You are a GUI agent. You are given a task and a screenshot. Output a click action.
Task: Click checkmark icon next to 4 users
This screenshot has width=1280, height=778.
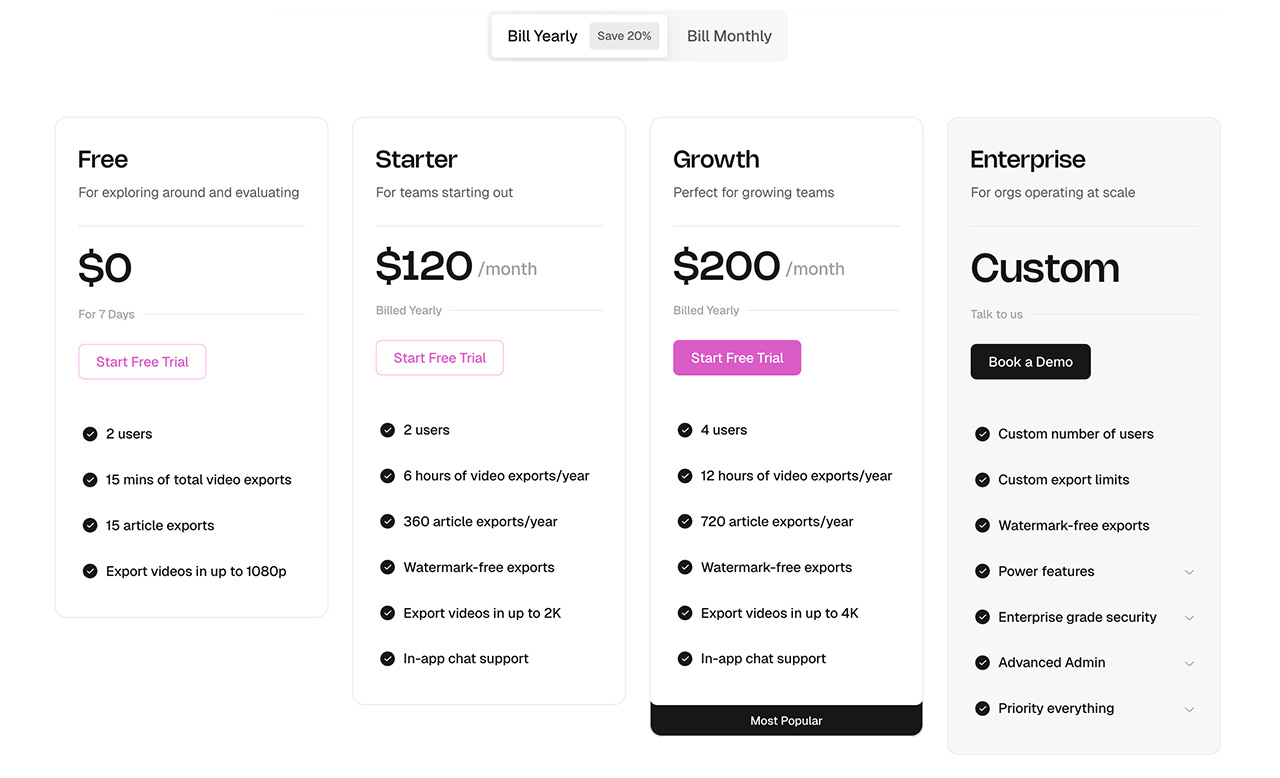coord(685,430)
